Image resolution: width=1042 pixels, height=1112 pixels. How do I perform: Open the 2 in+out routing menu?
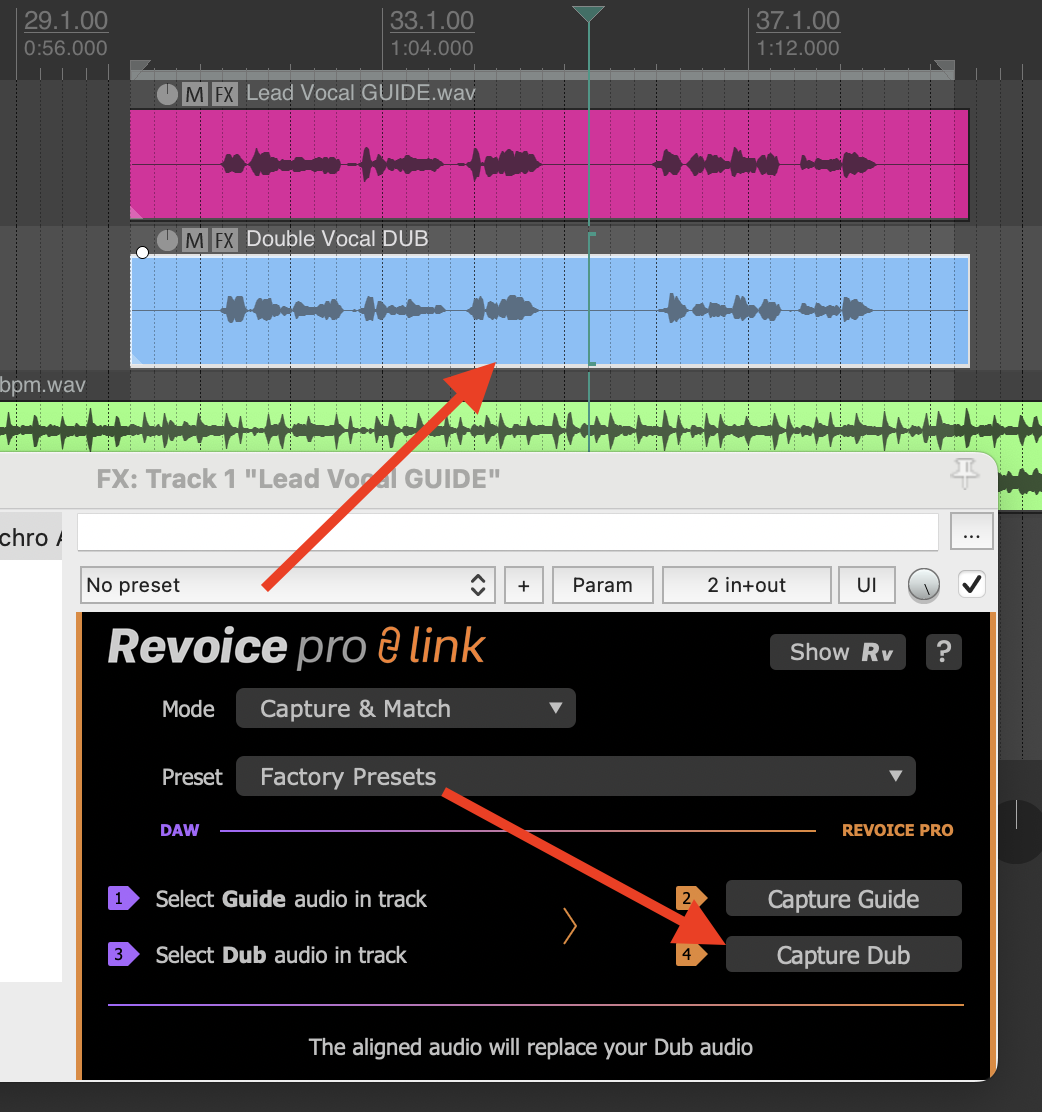(x=746, y=585)
